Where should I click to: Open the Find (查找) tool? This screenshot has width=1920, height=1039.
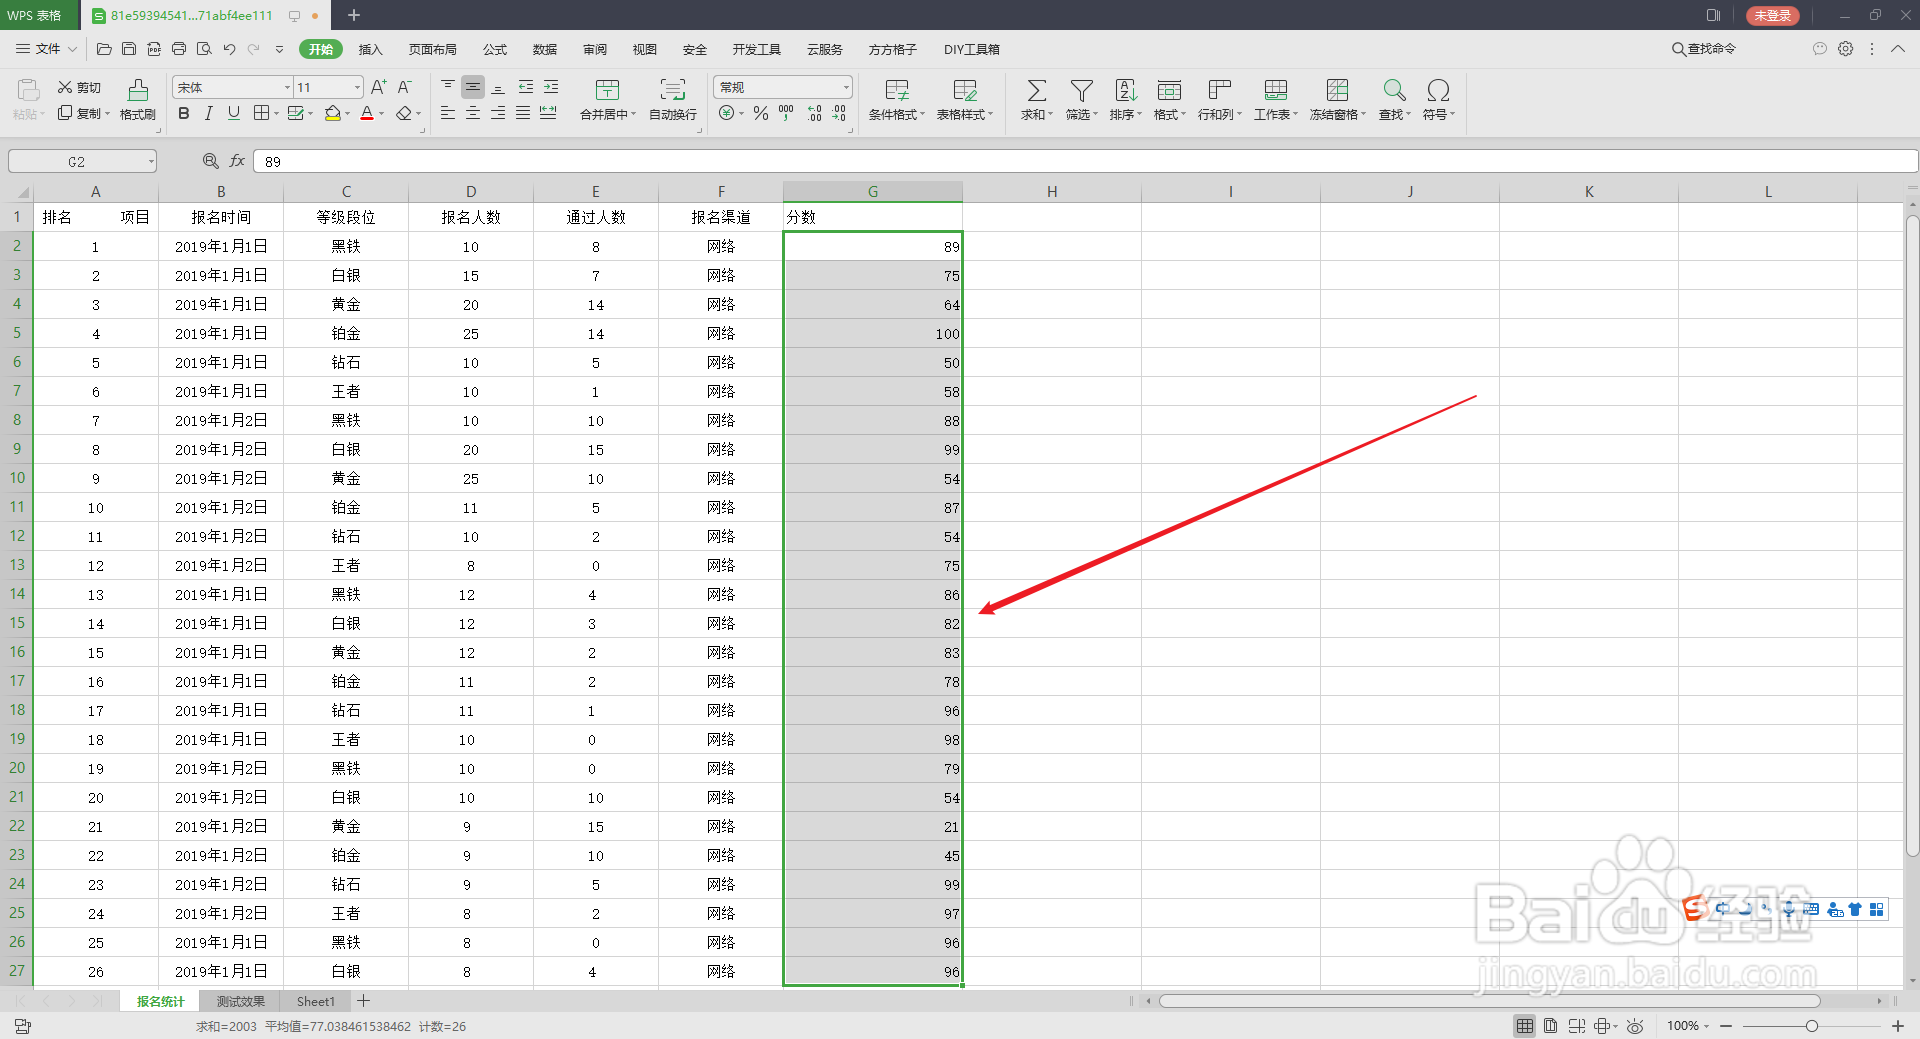point(1394,100)
